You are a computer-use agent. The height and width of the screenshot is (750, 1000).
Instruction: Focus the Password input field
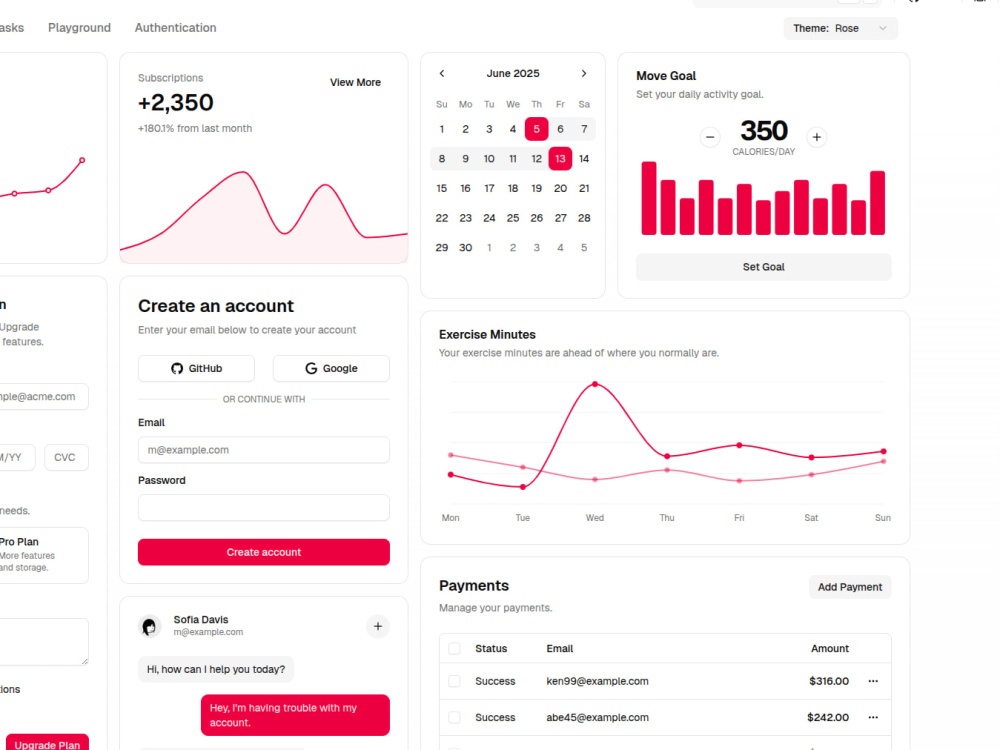(264, 508)
